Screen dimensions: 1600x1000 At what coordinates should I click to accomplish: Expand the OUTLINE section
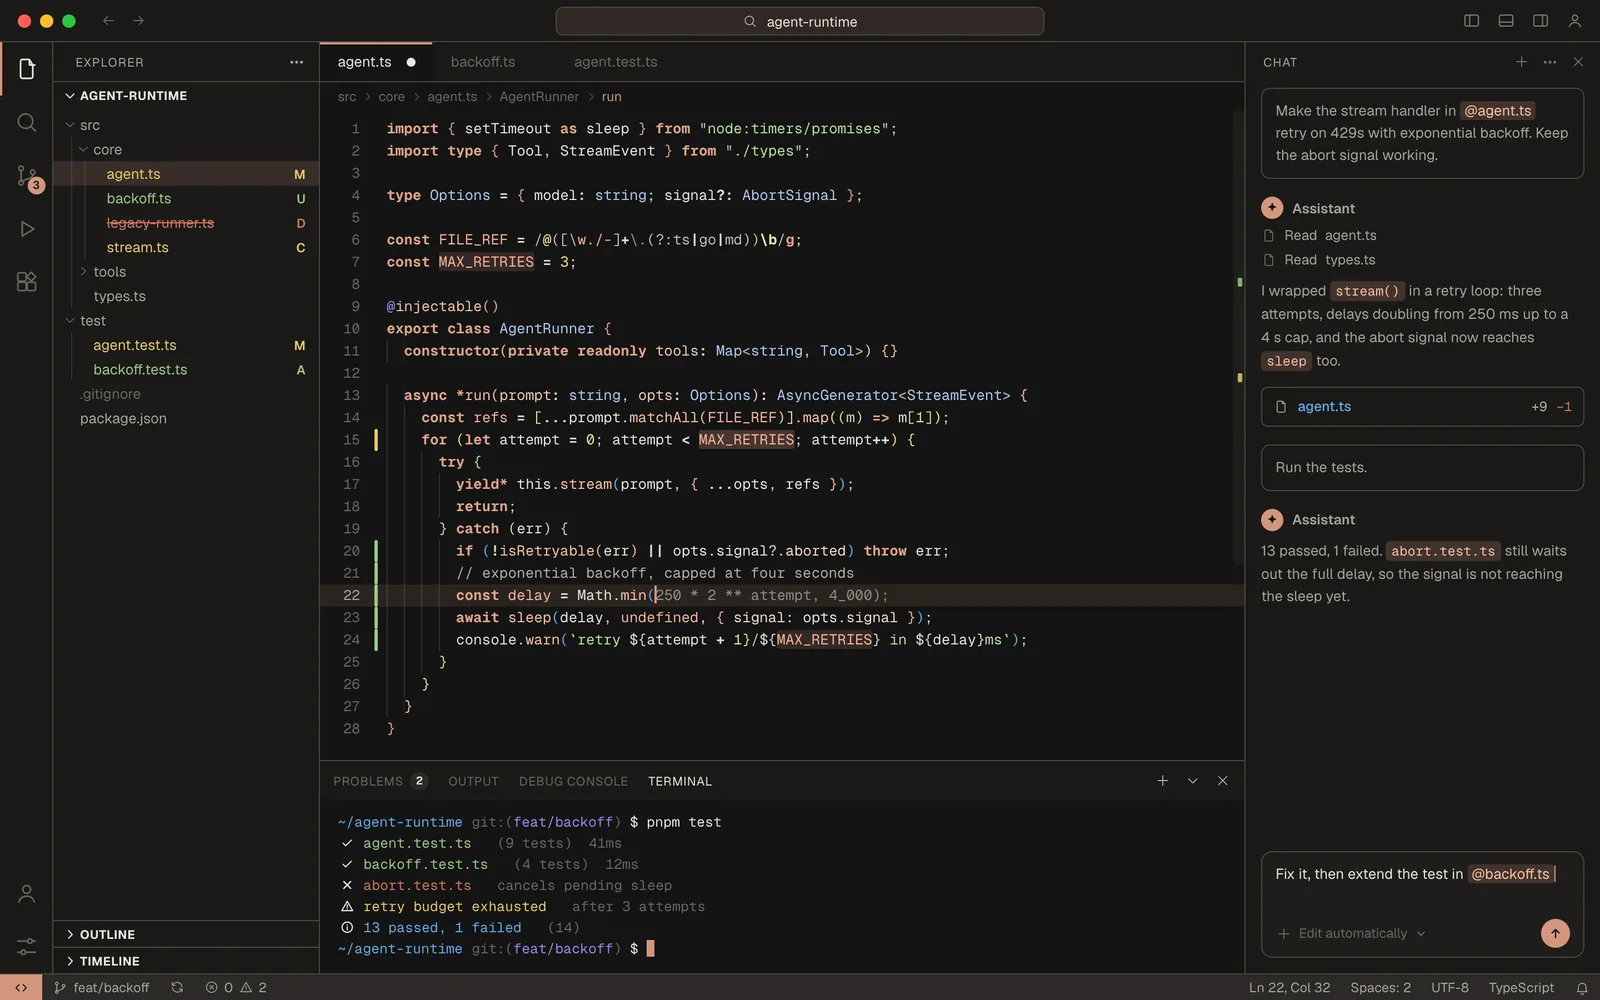[185, 934]
